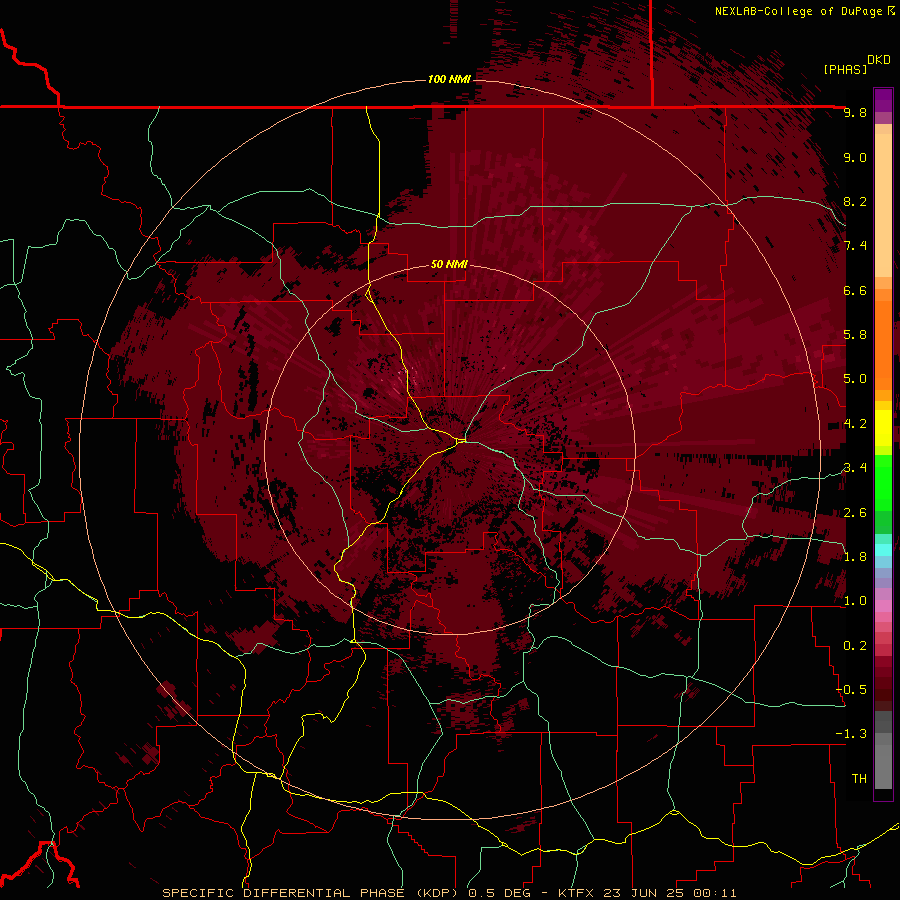Screen dimensions: 900x900
Task: Click the 7.4 value on color scale
Action: point(855,246)
